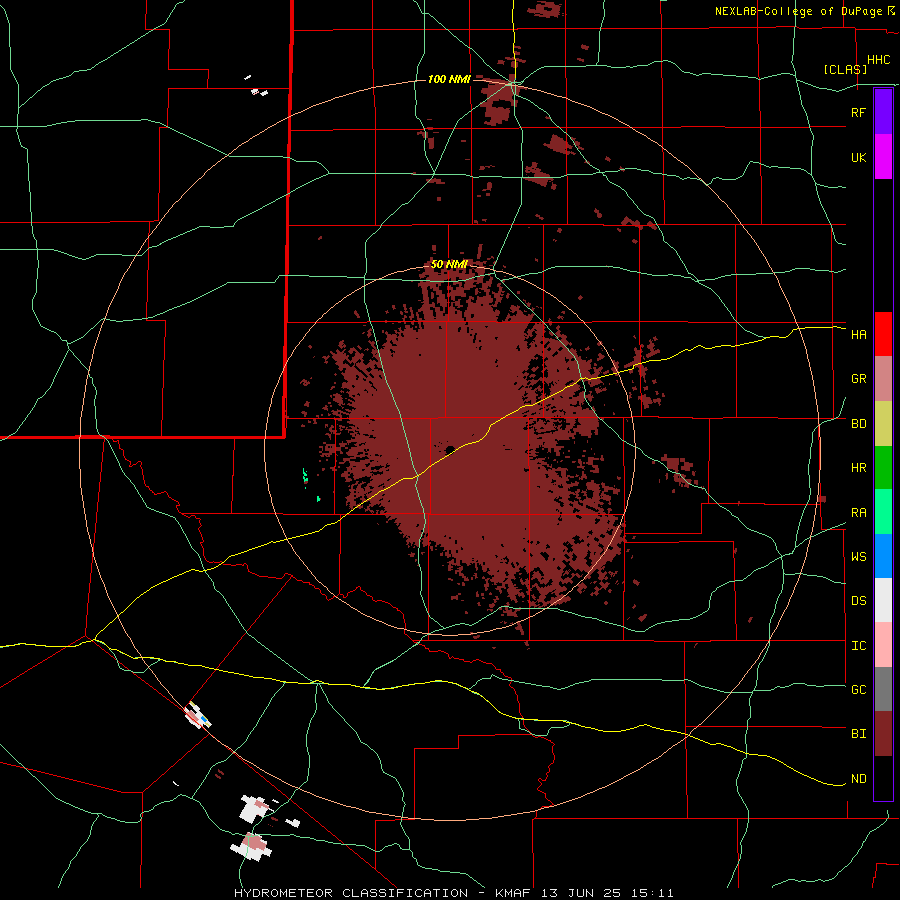The image size is (900, 900).
Task: Click the '100 NMI' range ring label
Action: (449, 79)
